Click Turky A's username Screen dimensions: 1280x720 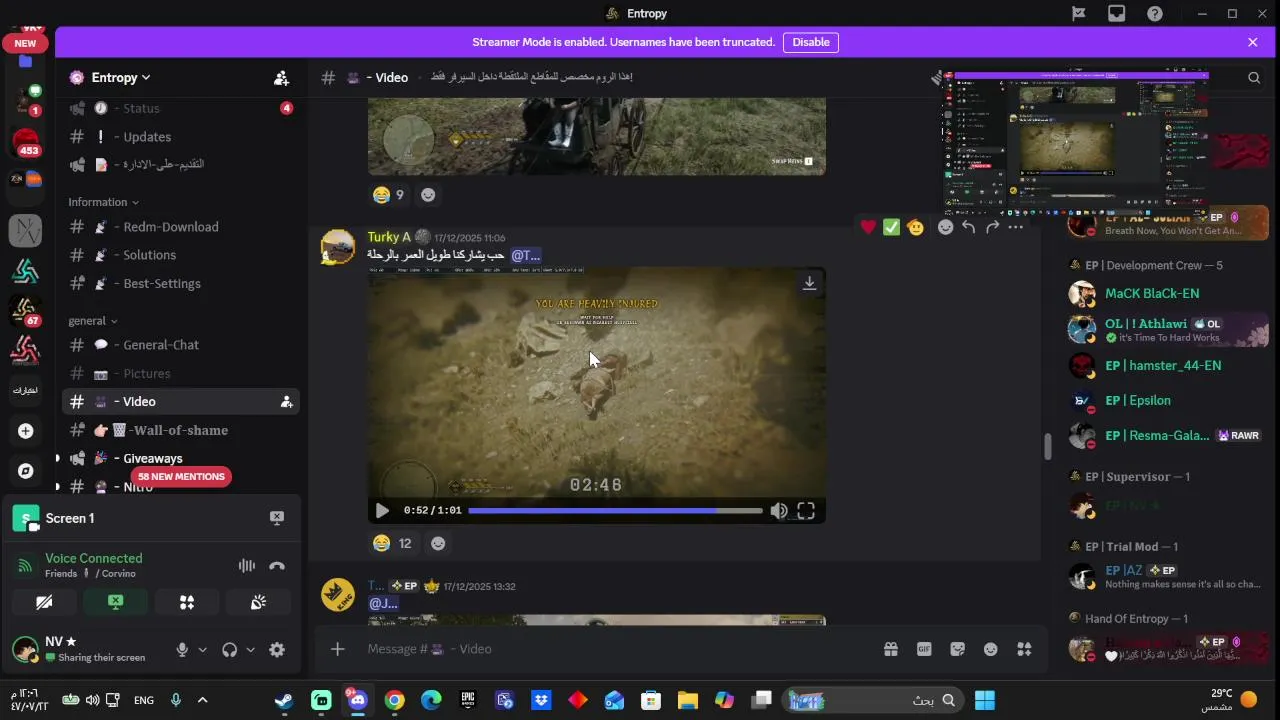coord(389,237)
